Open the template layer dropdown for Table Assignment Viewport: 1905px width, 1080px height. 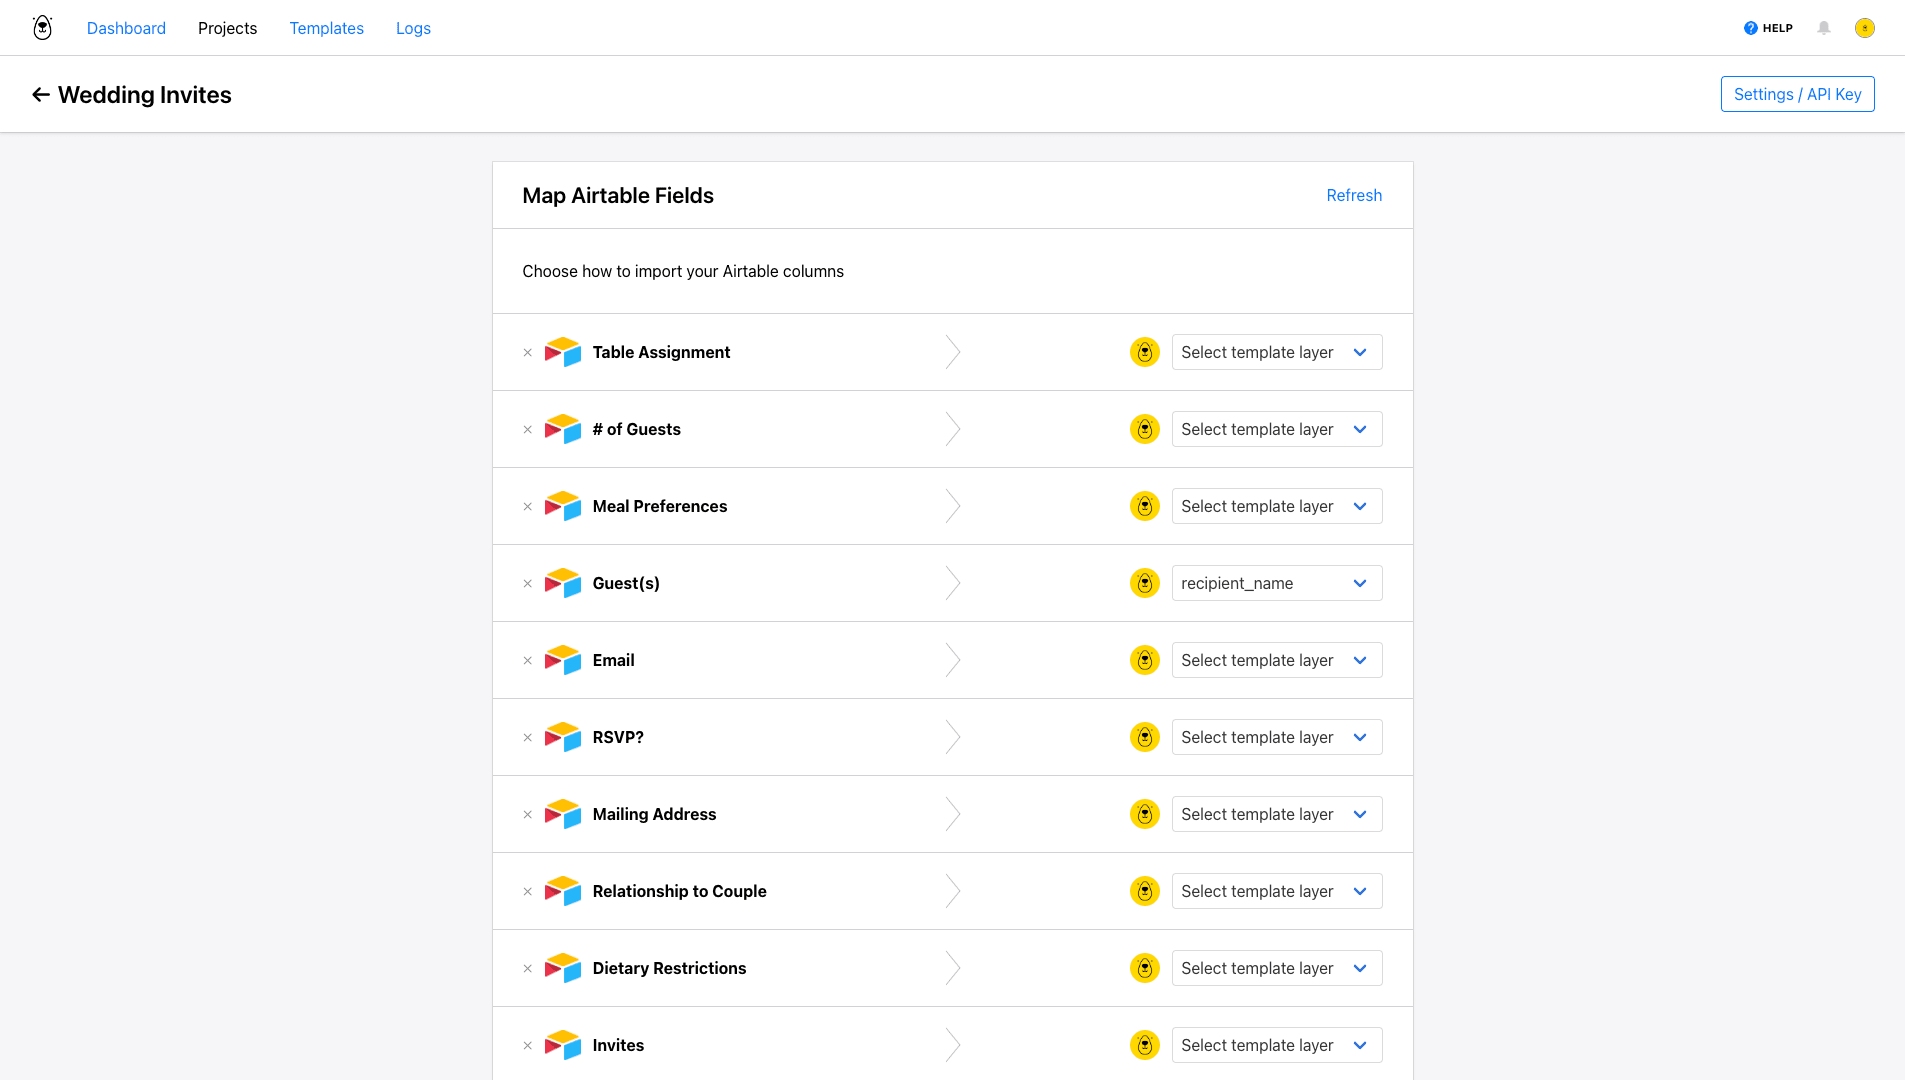1276,352
